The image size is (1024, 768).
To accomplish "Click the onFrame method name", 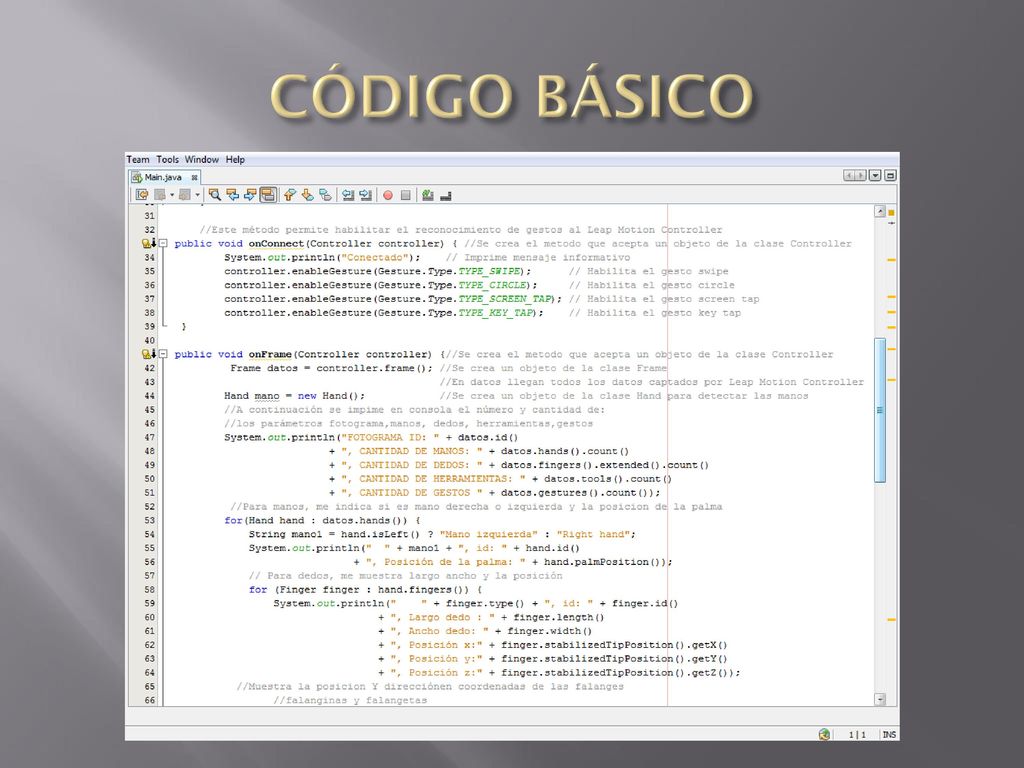I will 270,354.
